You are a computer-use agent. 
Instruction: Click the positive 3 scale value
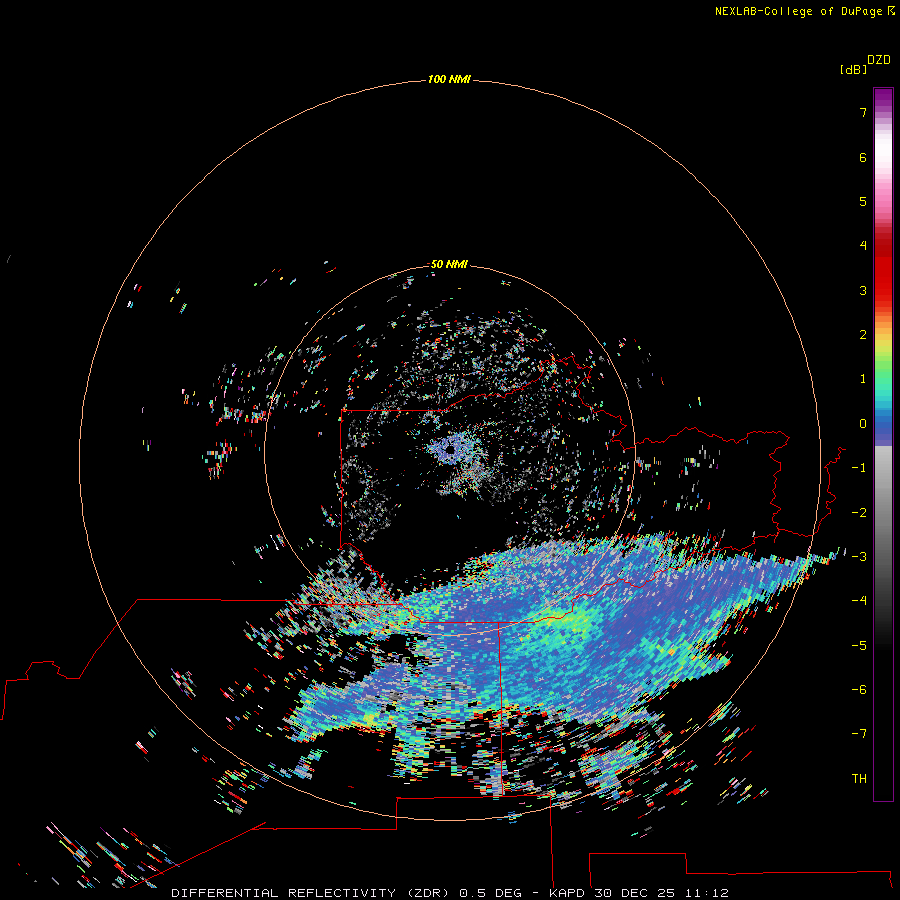pyautogui.click(x=863, y=290)
